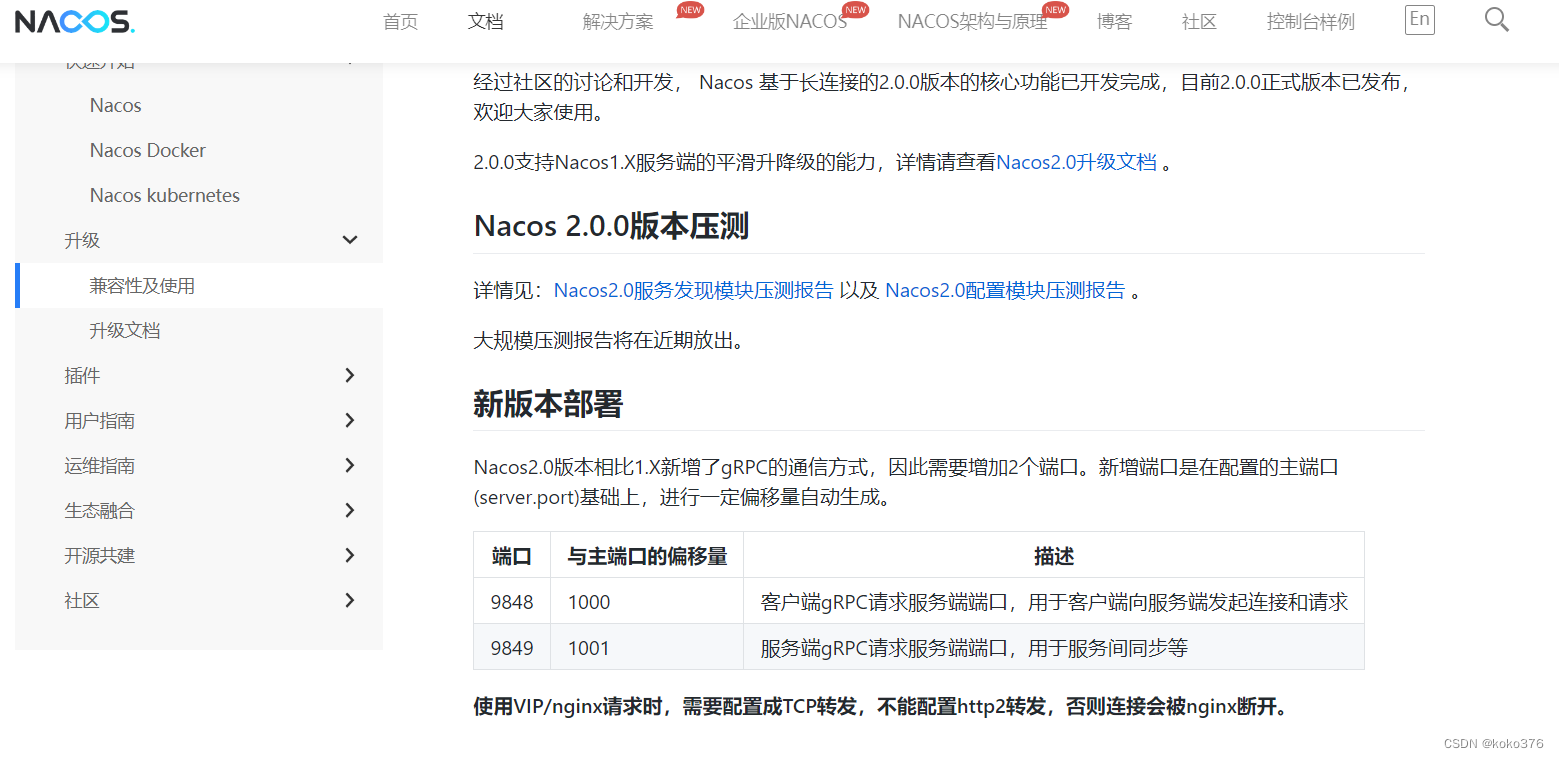The image size is (1559, 758).
Task: Open the Nacos2.0升级文档 link
Action: pos(1076,162)
